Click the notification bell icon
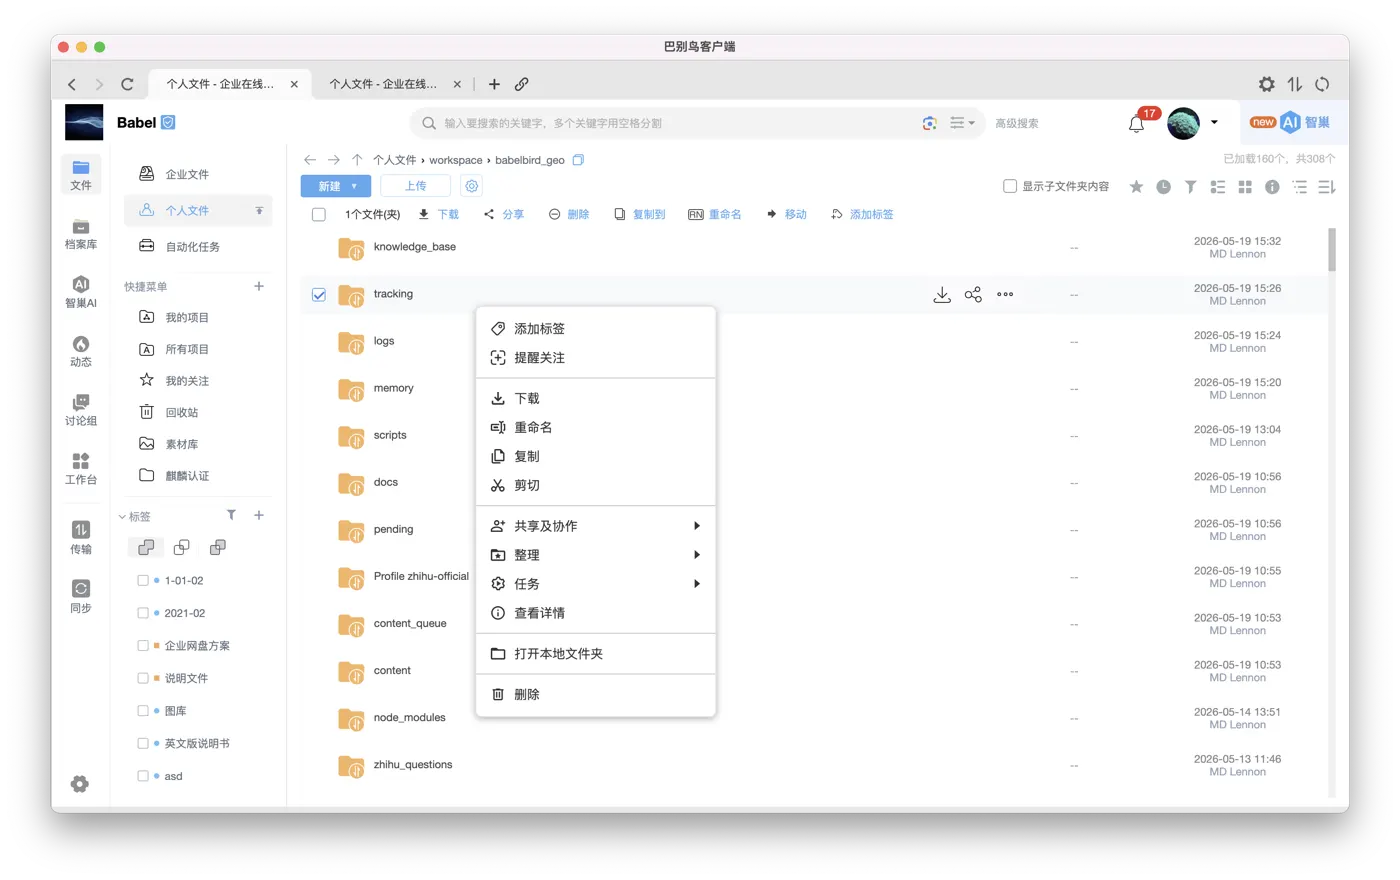Screen dimensions: 1400x880 coord(1136,124)
